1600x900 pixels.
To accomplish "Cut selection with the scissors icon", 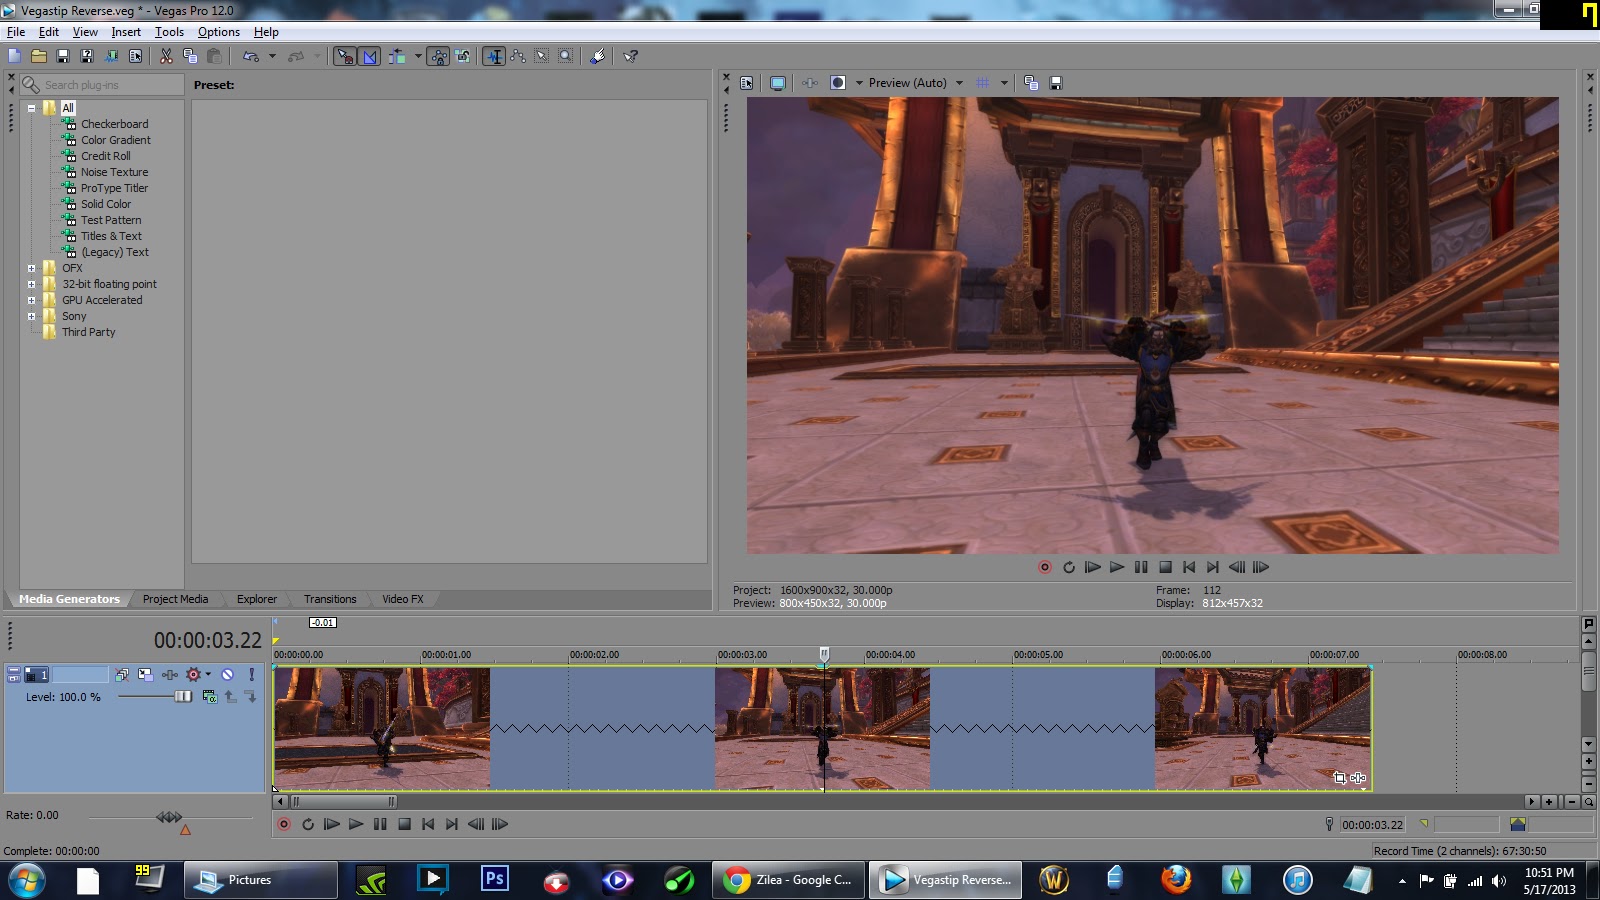I will [x=166, y=56].
